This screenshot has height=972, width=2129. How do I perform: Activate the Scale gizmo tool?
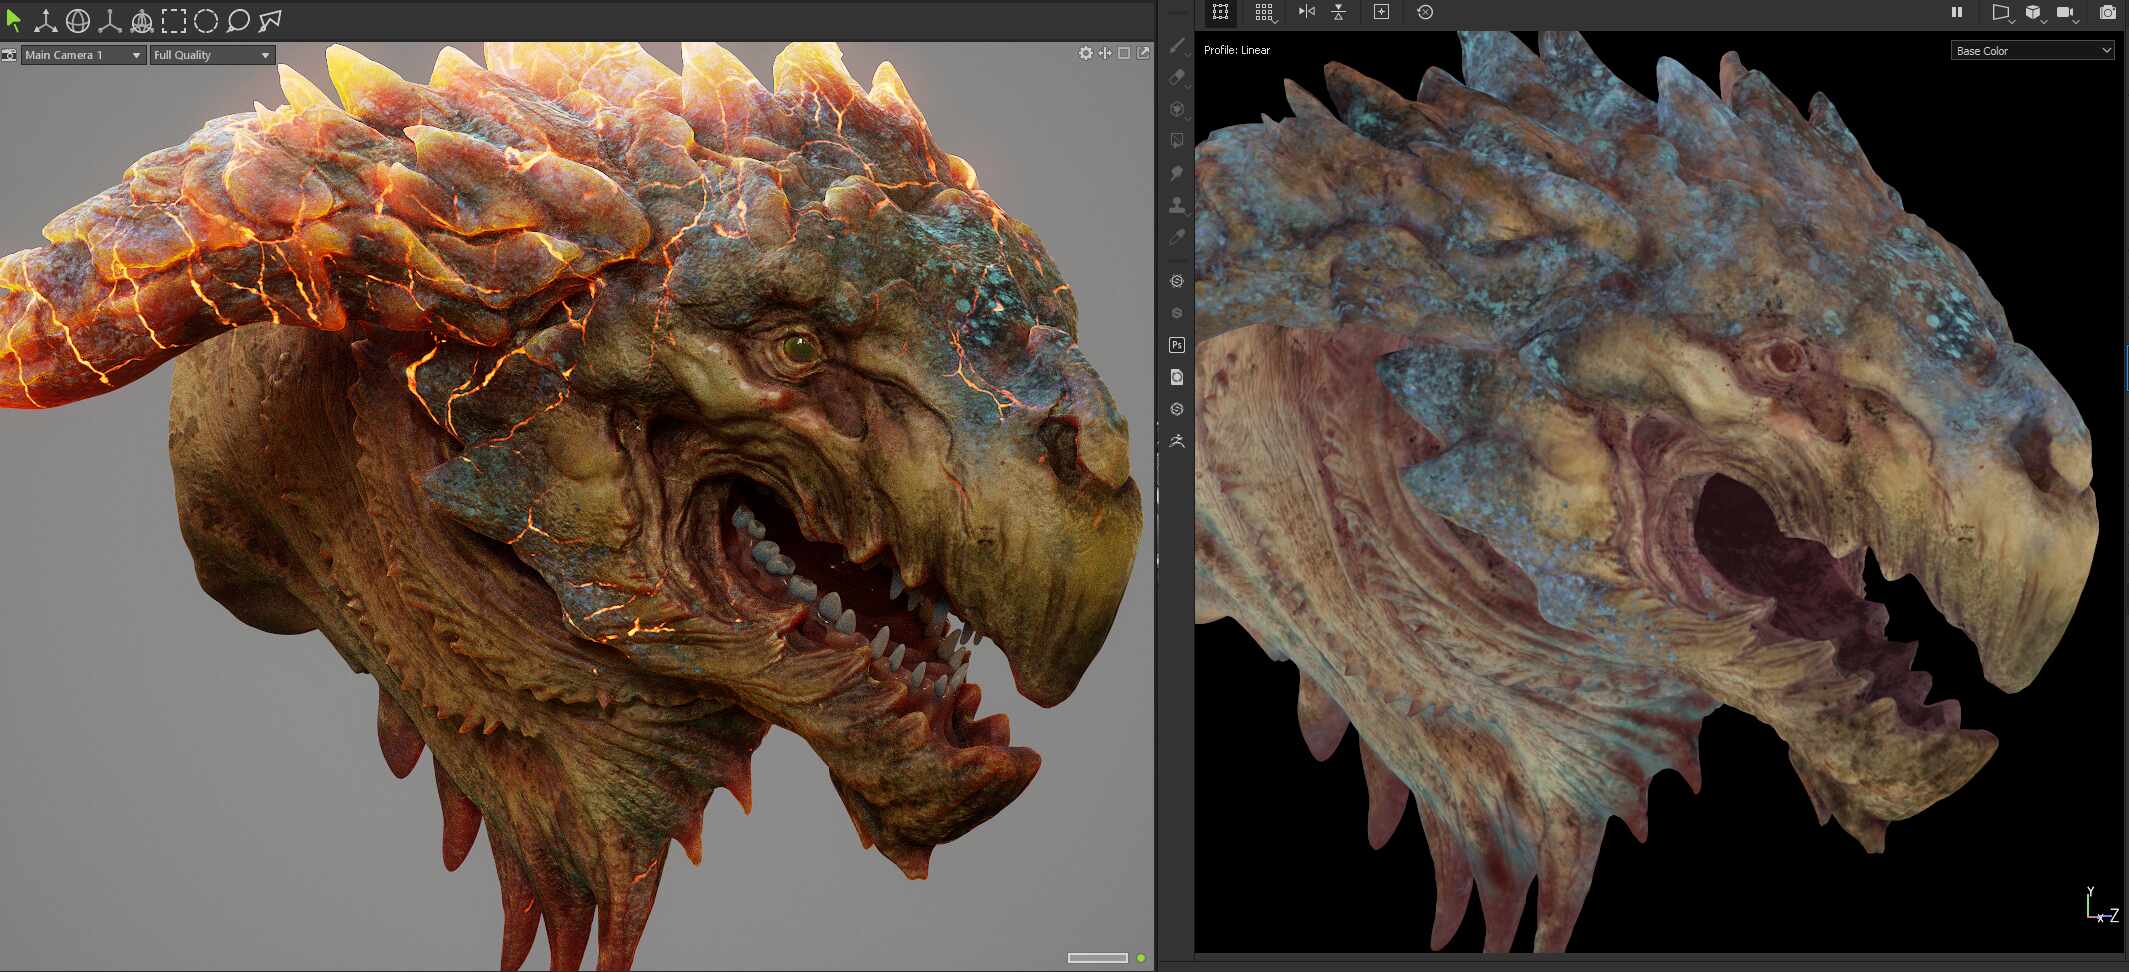pos(109,20)
